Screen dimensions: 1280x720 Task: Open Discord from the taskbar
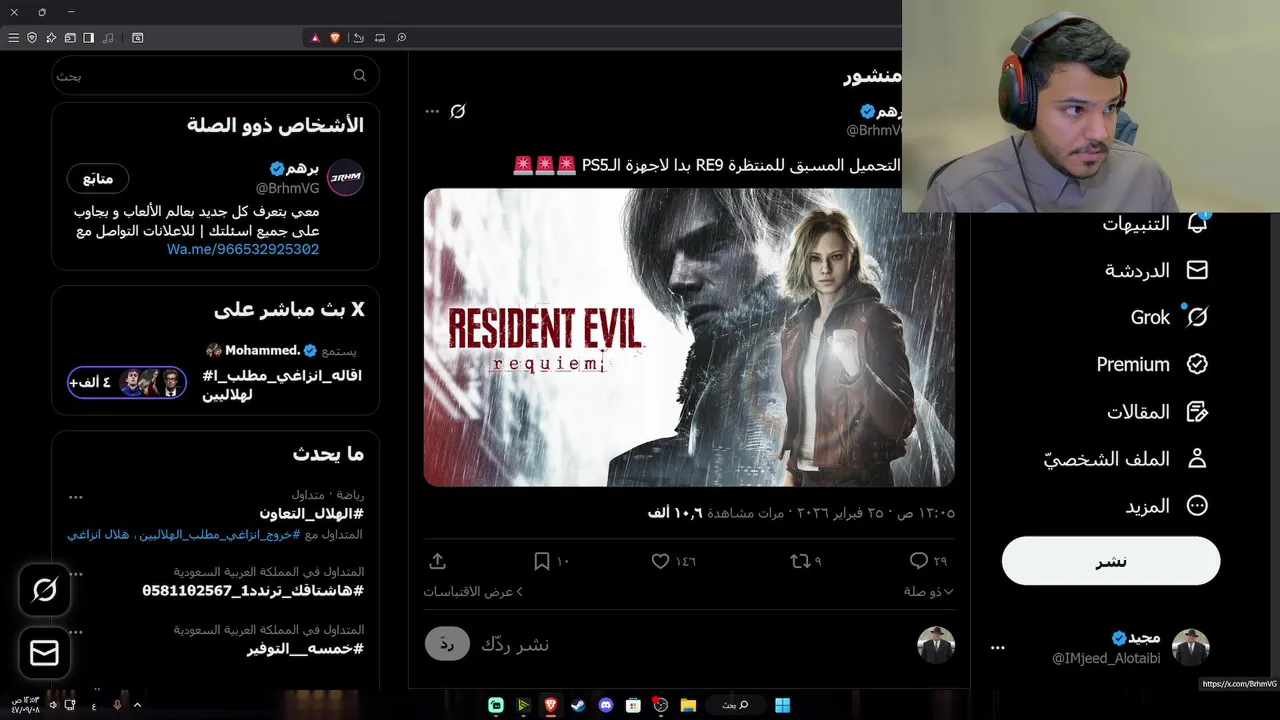click(606, 705)
